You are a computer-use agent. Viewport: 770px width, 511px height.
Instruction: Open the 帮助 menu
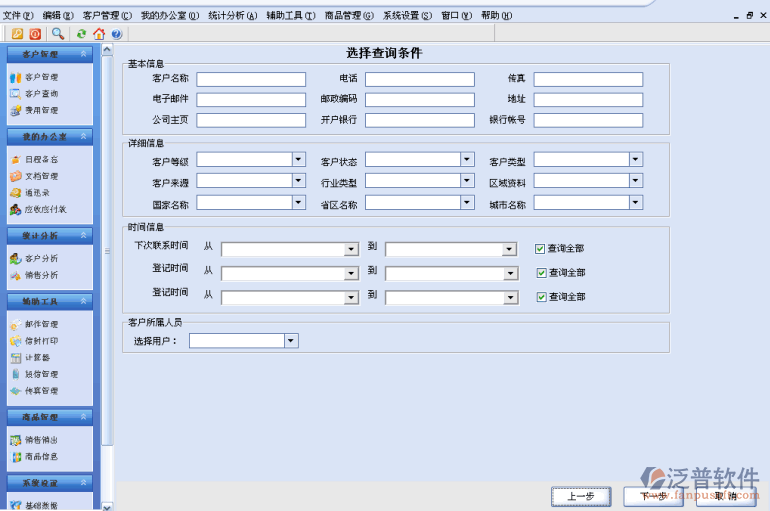[x=496, y=15]
